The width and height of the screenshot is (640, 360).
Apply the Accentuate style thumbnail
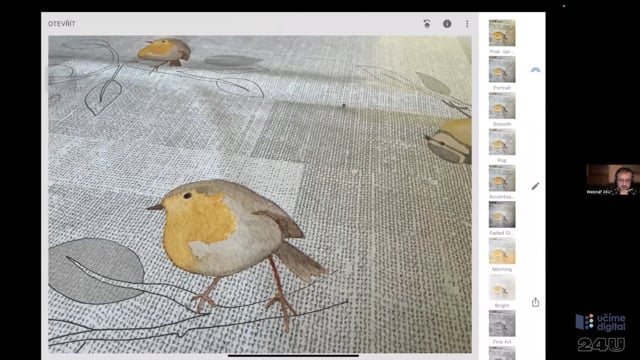click(502, 178)
